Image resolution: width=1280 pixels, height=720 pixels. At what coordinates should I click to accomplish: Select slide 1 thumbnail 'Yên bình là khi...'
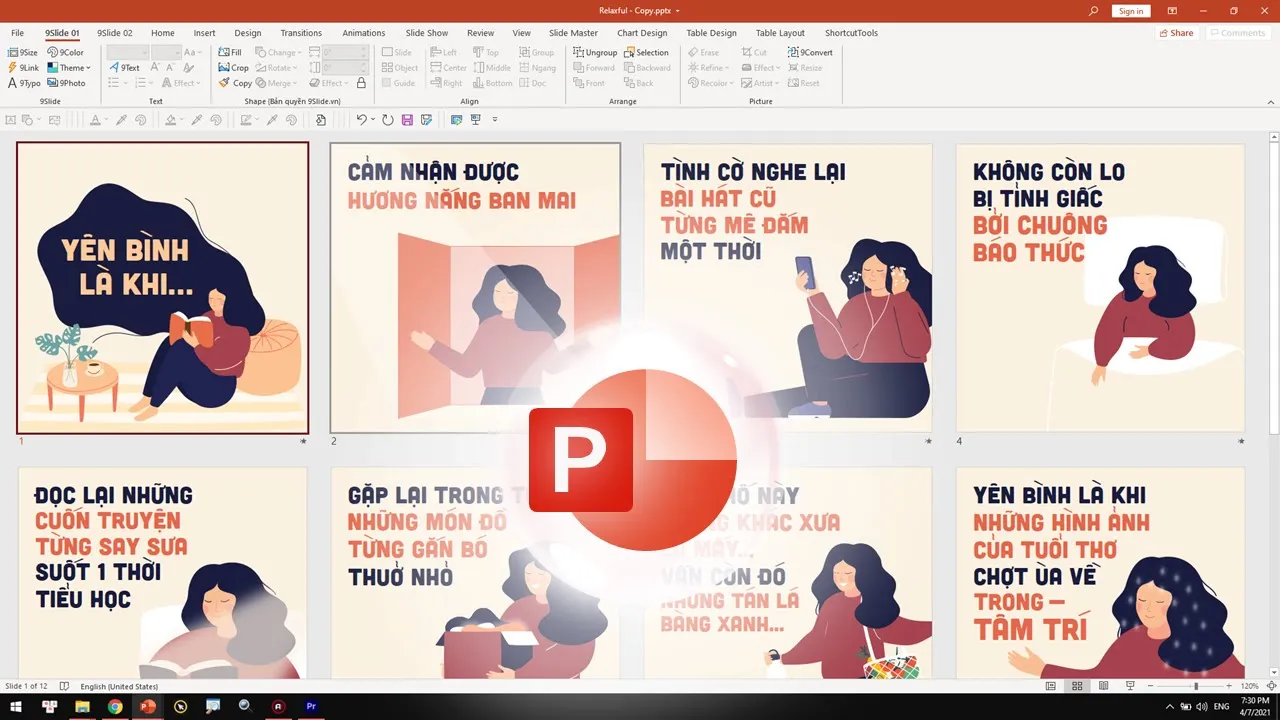pos(163,287)
